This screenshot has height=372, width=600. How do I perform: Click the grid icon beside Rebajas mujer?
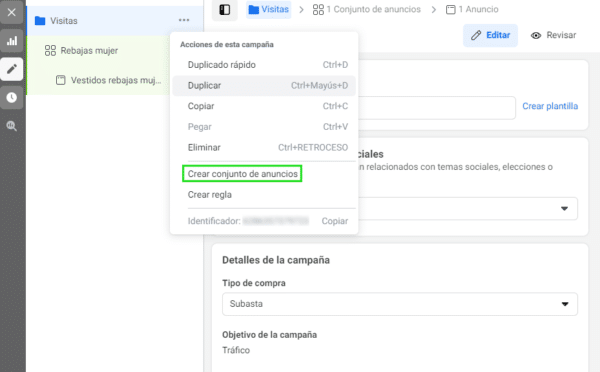click(50, 51)
